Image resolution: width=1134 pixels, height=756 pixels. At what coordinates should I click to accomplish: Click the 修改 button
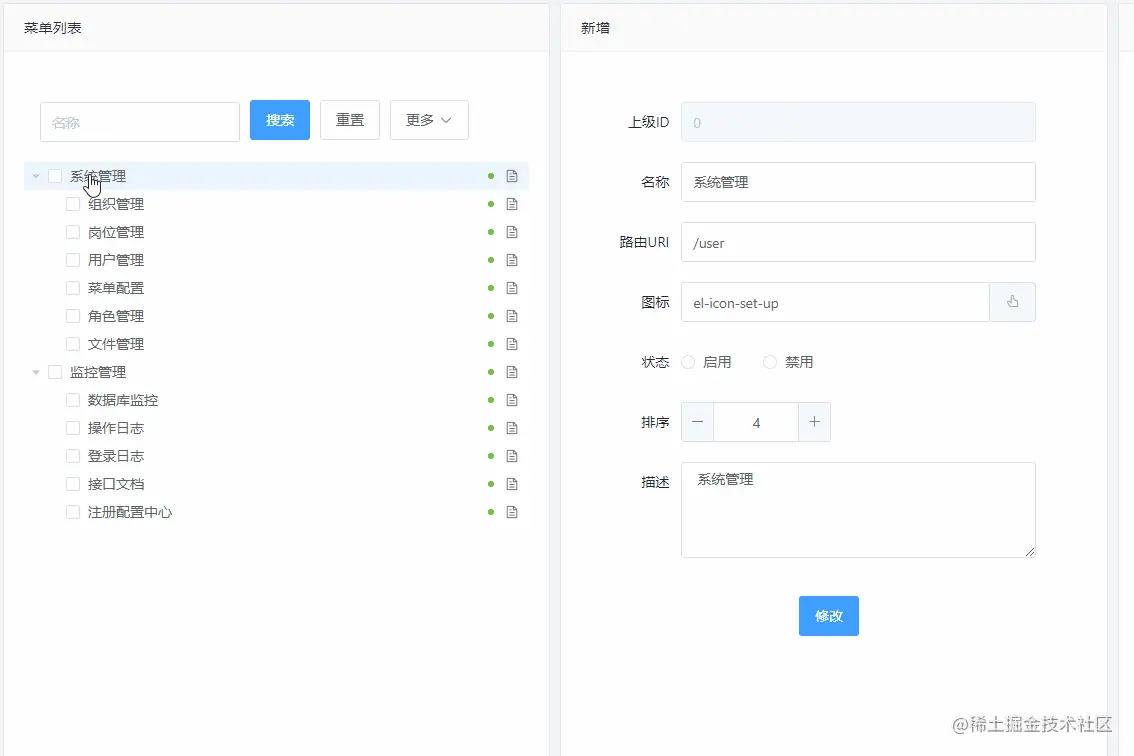829,616
